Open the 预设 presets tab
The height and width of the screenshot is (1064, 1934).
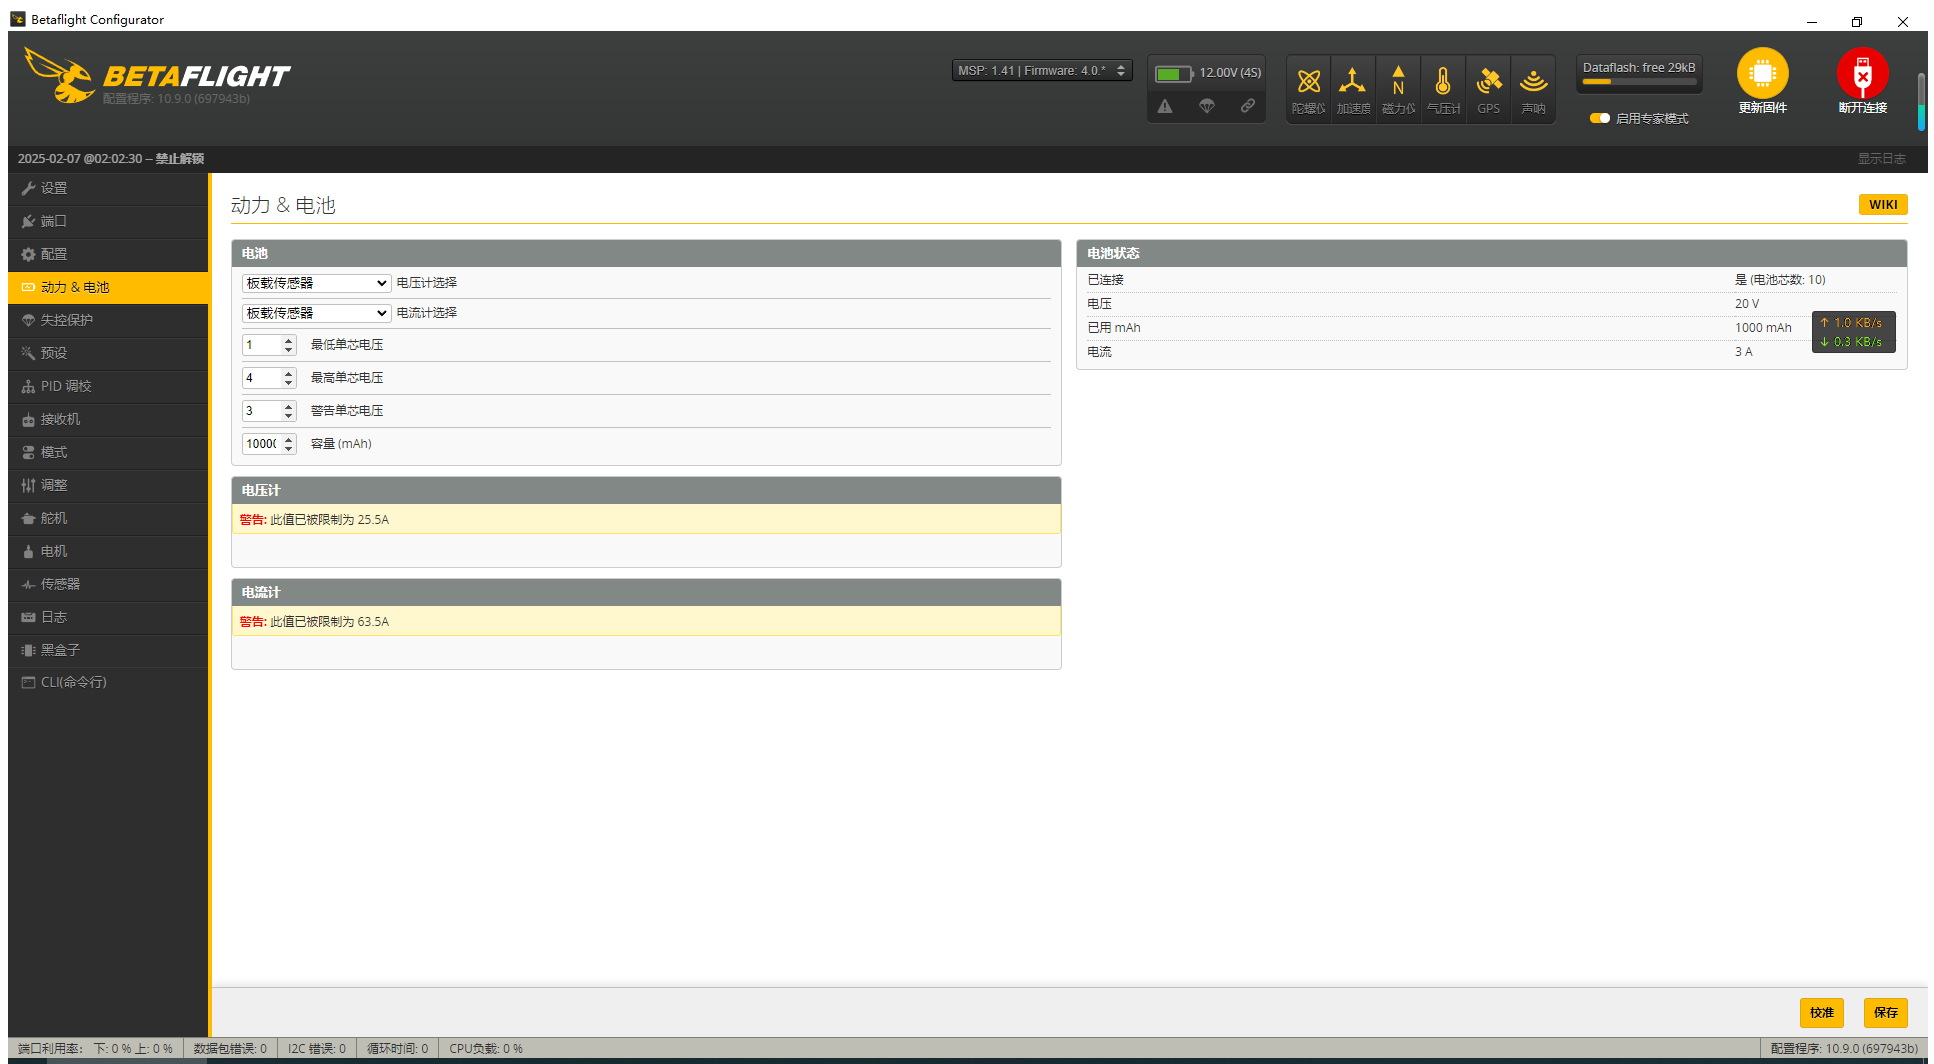[108, 353]
